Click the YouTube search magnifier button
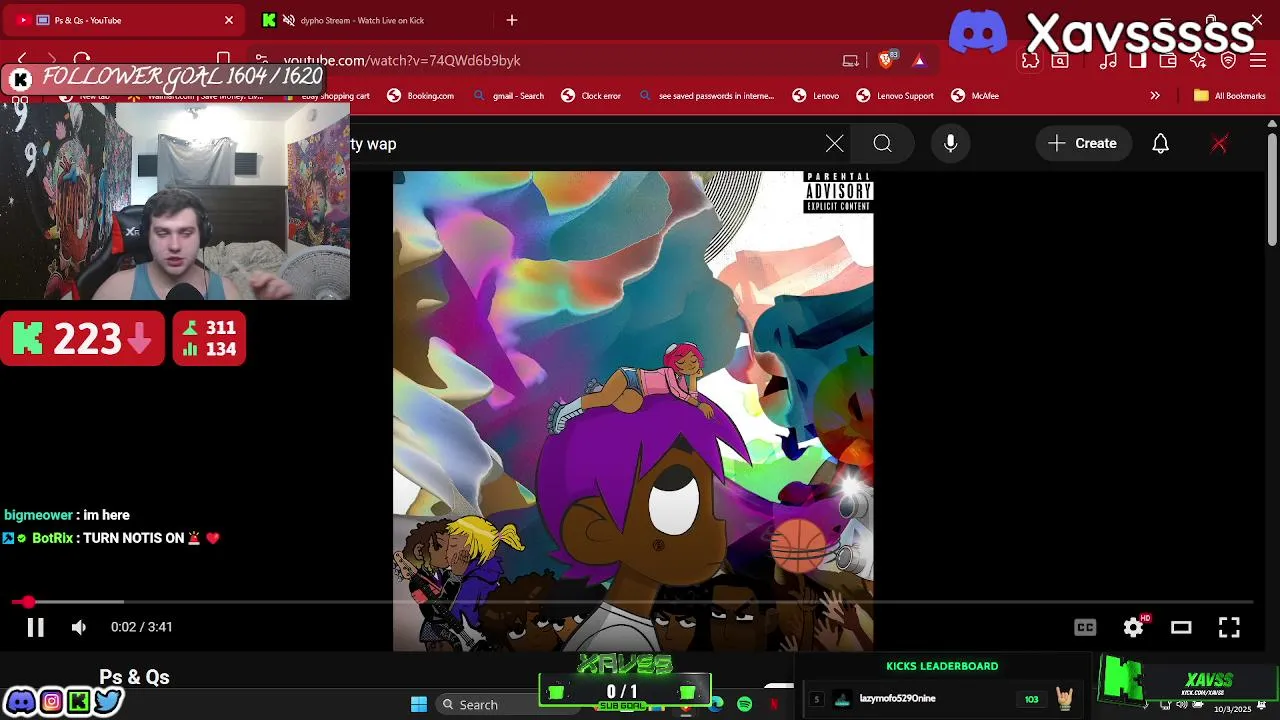 882,144
